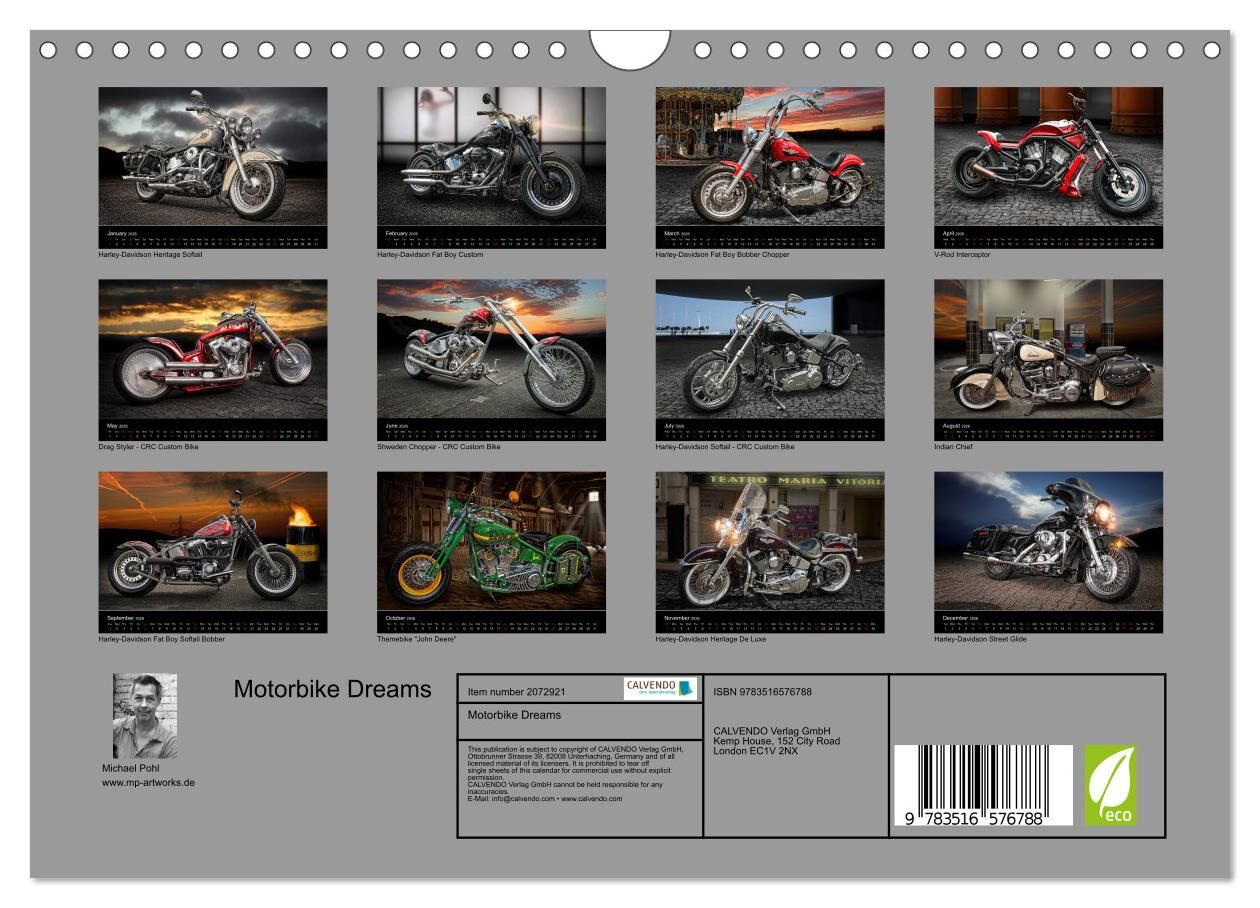Open the June Shweden Chopper image

point(491,349)
